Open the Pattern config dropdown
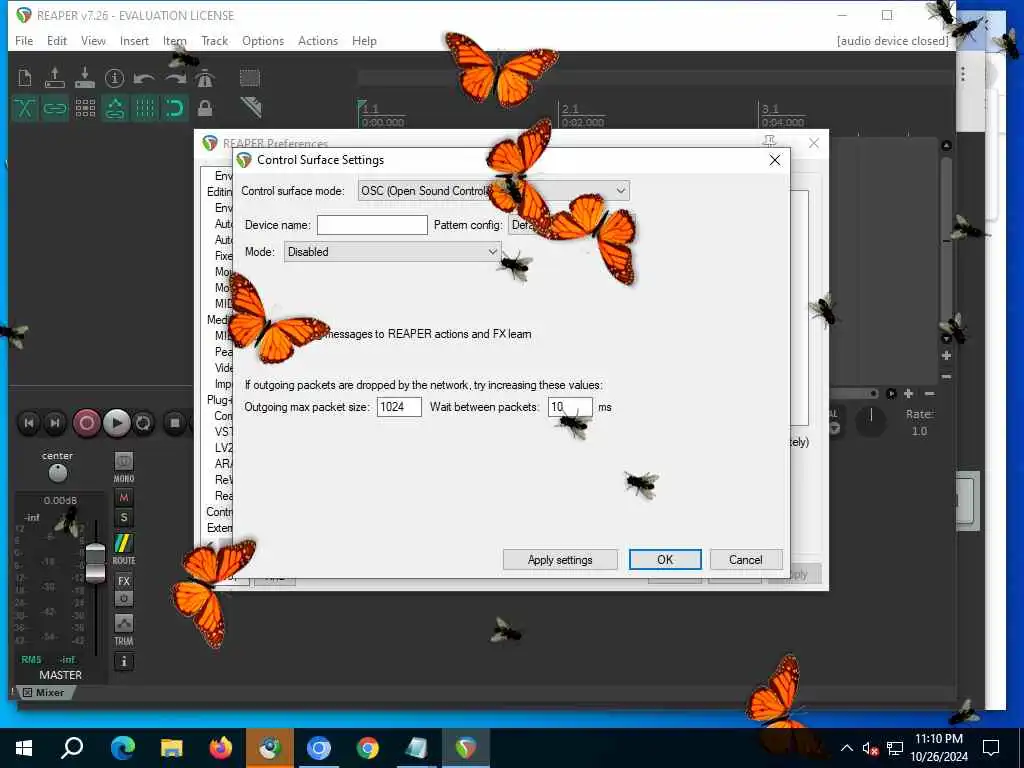Screen dimensions: 1024x768 (x=571, y=225)
